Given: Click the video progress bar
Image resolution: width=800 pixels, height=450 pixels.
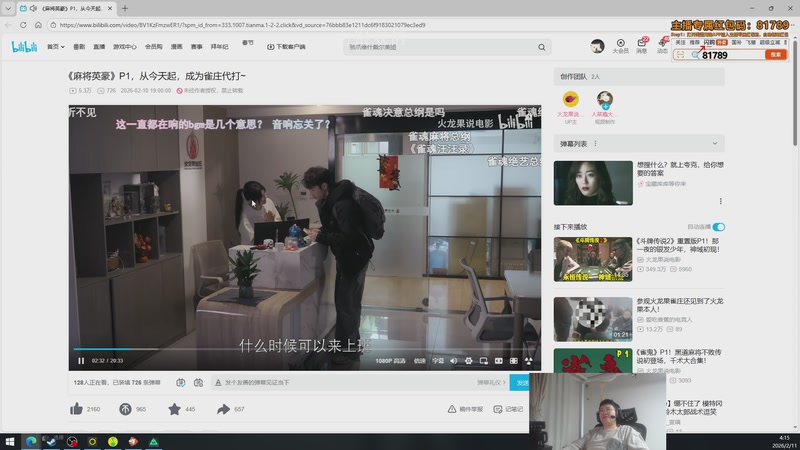Looking at the screenshot, I should (305, 349).
